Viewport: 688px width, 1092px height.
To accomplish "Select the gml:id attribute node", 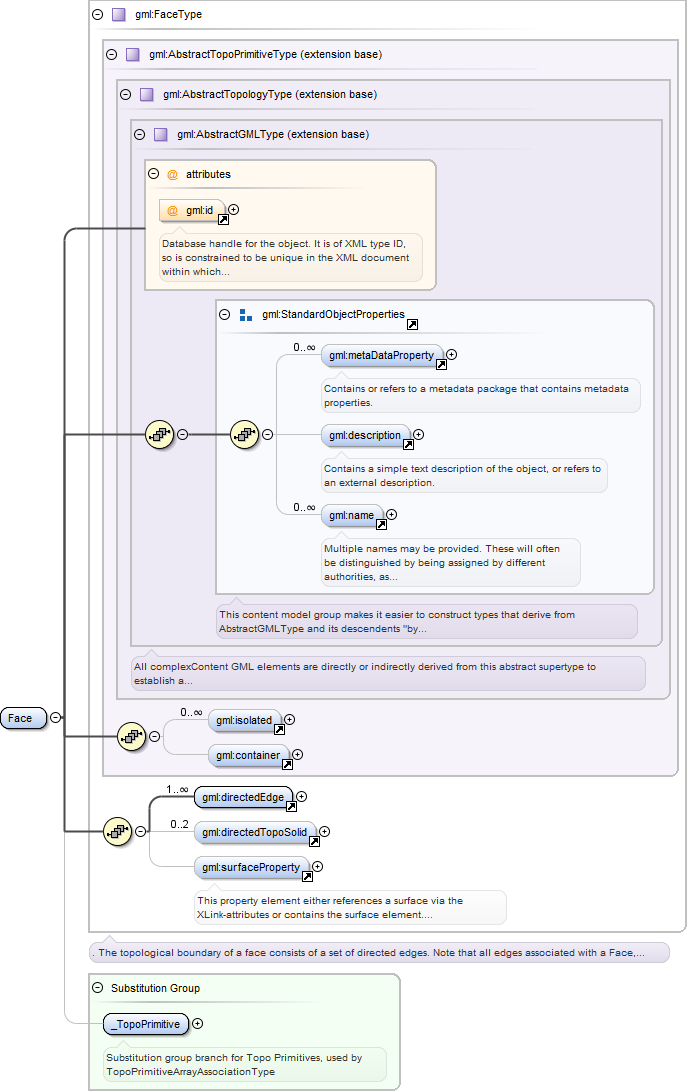I will coord(192,210).
